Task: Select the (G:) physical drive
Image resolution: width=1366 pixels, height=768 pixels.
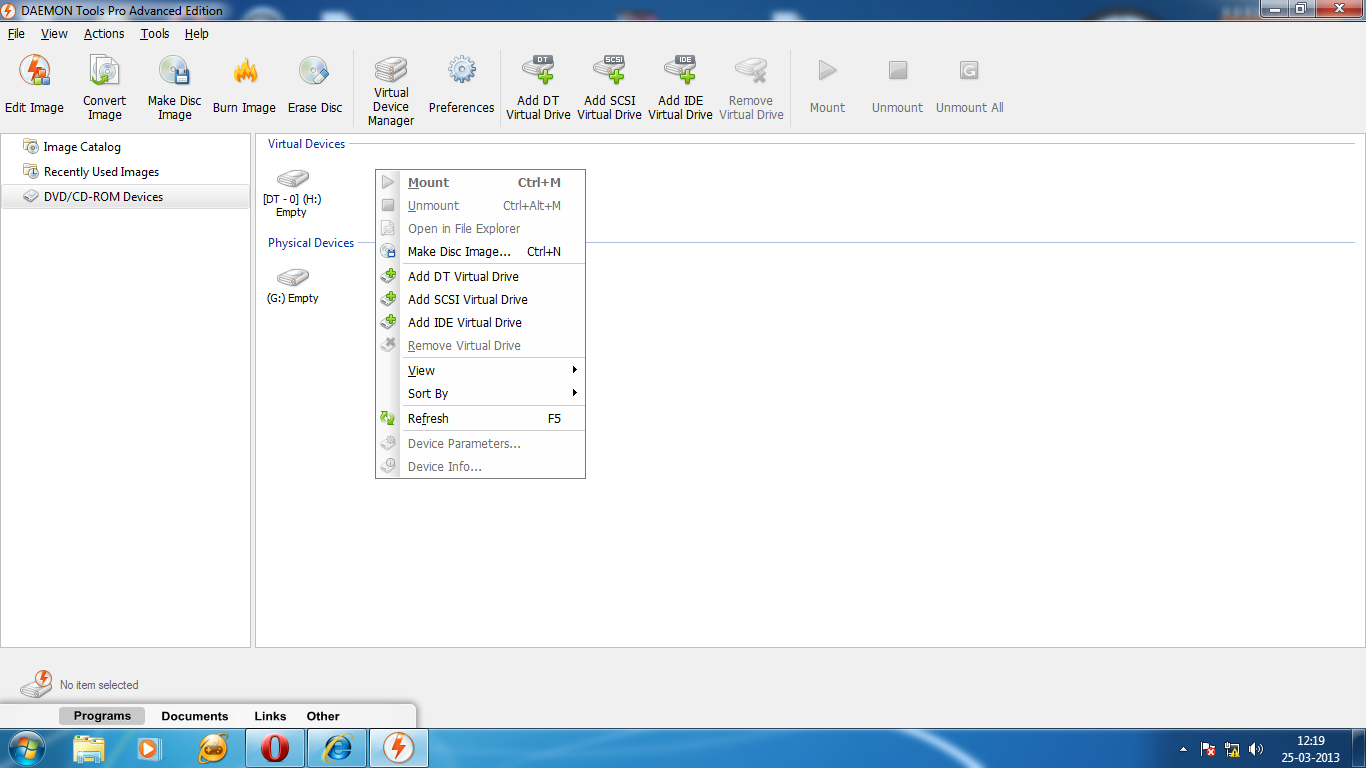Action: tap(292, 286)
